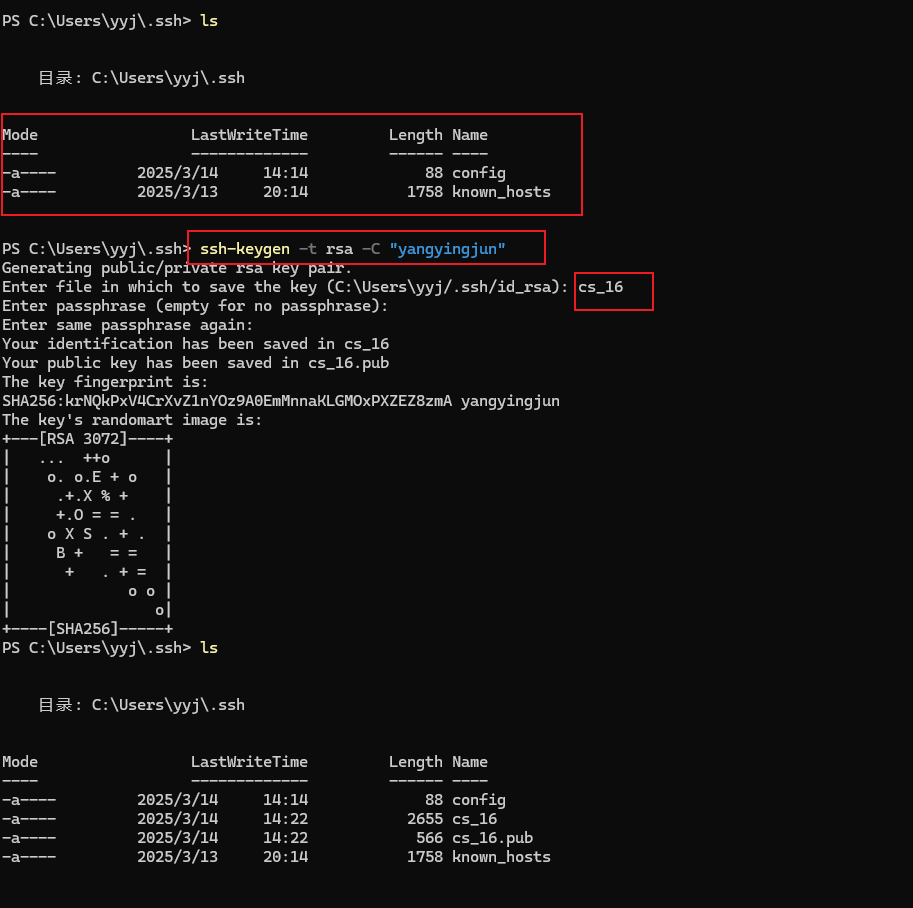
Task: Click 'The key fingerprint is:' line
Action: pos(105,382)
